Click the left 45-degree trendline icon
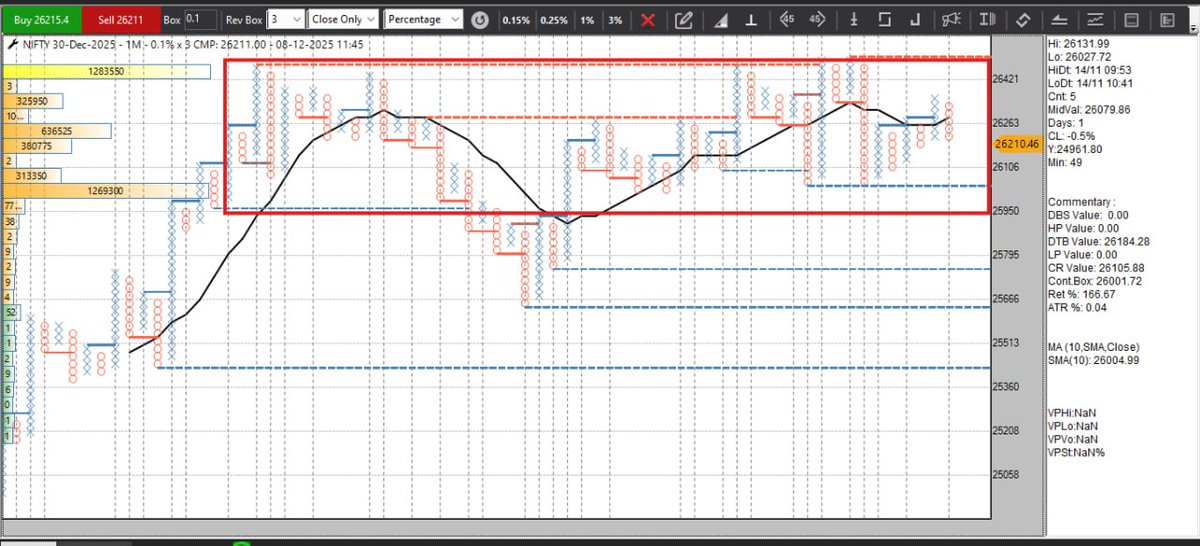Screen dimensions: 1200x546 (787, 19)
